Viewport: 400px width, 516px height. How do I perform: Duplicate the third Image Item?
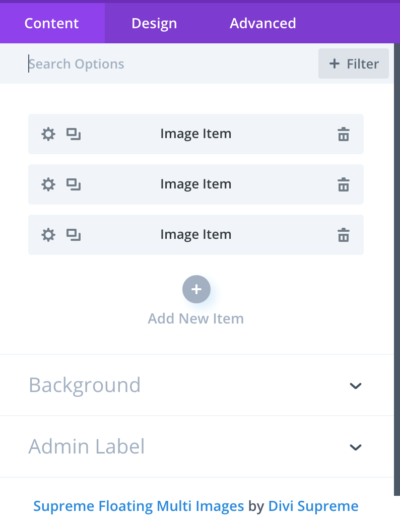(x=73, y=235)
